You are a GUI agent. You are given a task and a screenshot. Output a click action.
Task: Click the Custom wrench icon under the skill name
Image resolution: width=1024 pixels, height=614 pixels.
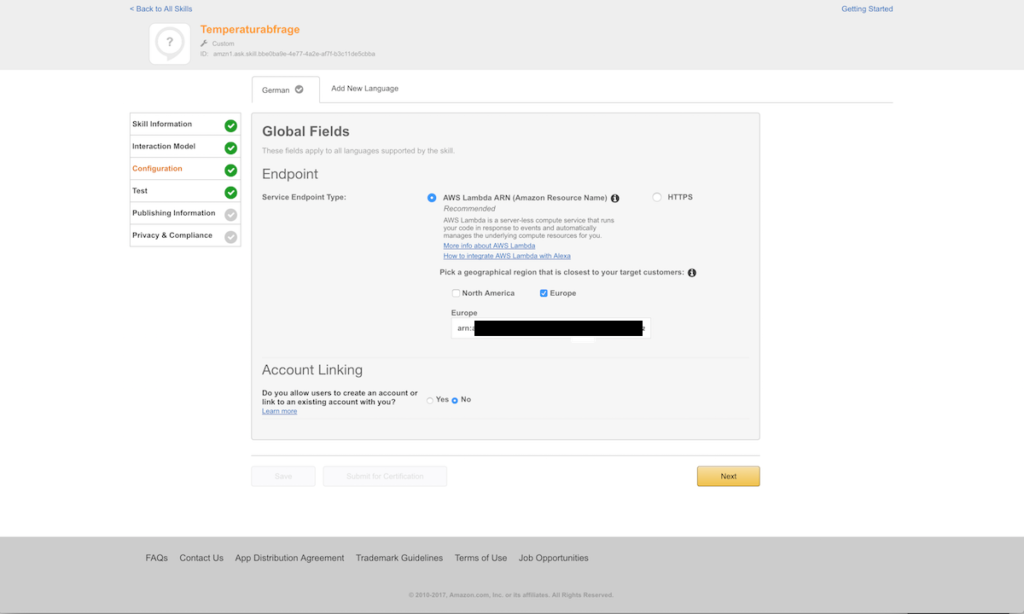206,43
